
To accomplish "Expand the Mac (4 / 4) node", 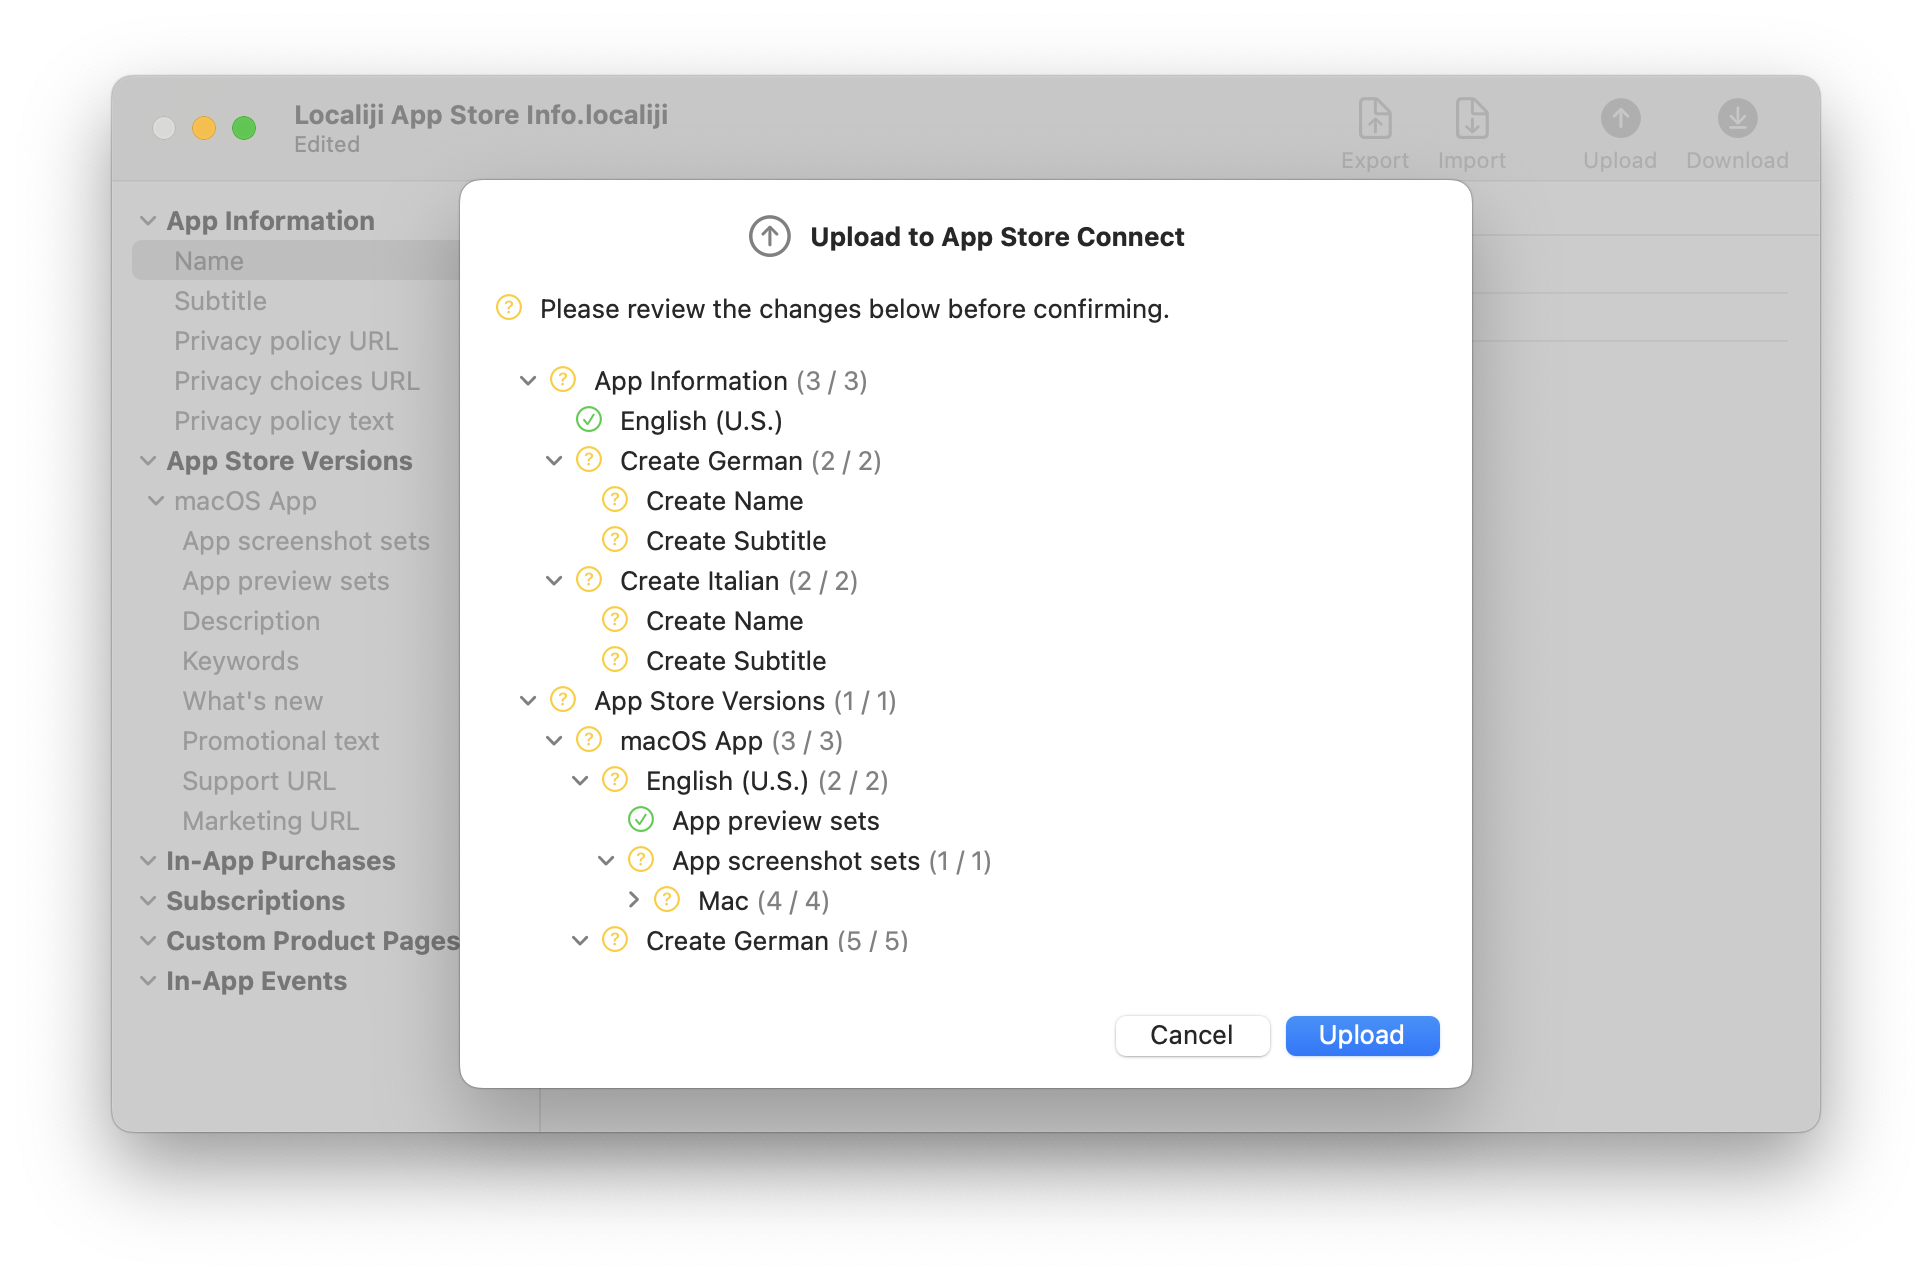I will click(633, 900).
